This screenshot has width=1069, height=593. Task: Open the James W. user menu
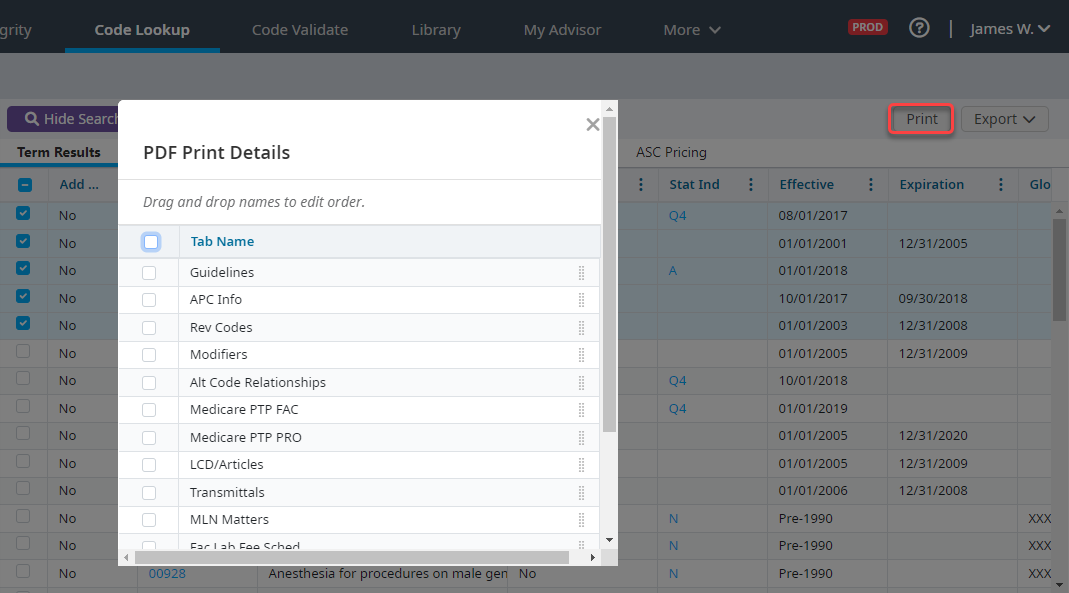pos(1010,28)
